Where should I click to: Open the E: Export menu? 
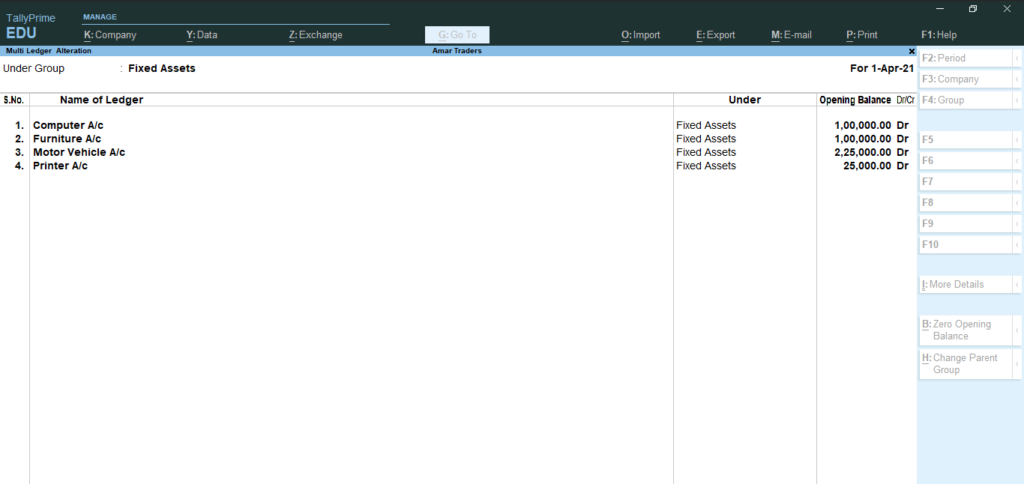[715, 35]
